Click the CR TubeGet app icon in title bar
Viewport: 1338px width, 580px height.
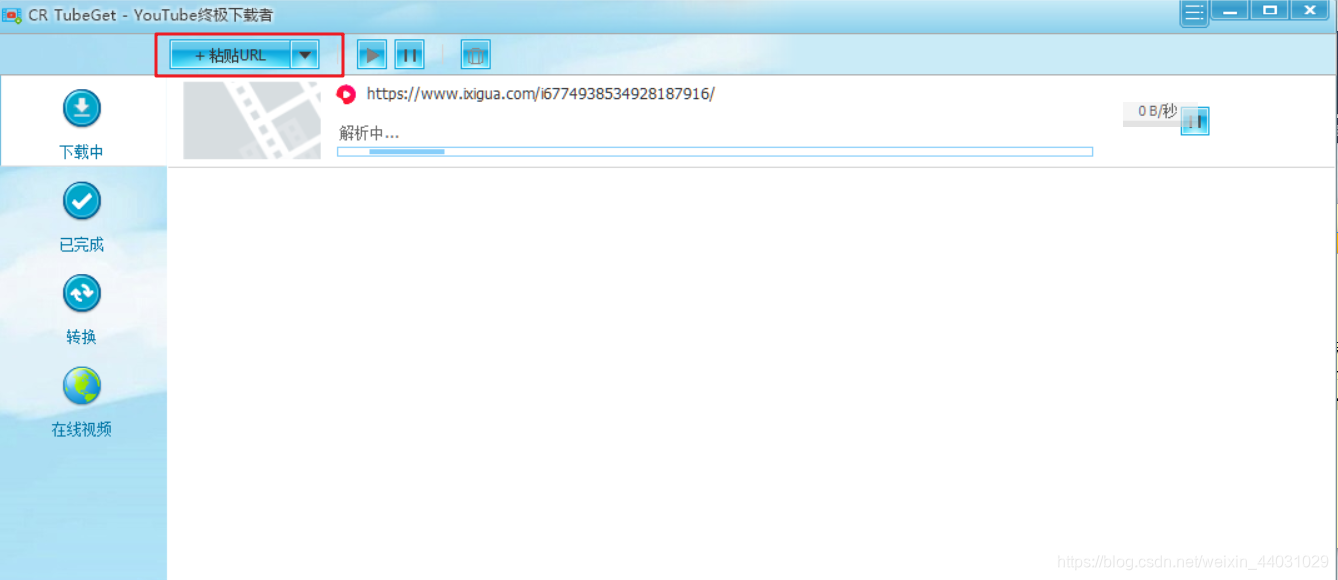click(x=12, y=15)
